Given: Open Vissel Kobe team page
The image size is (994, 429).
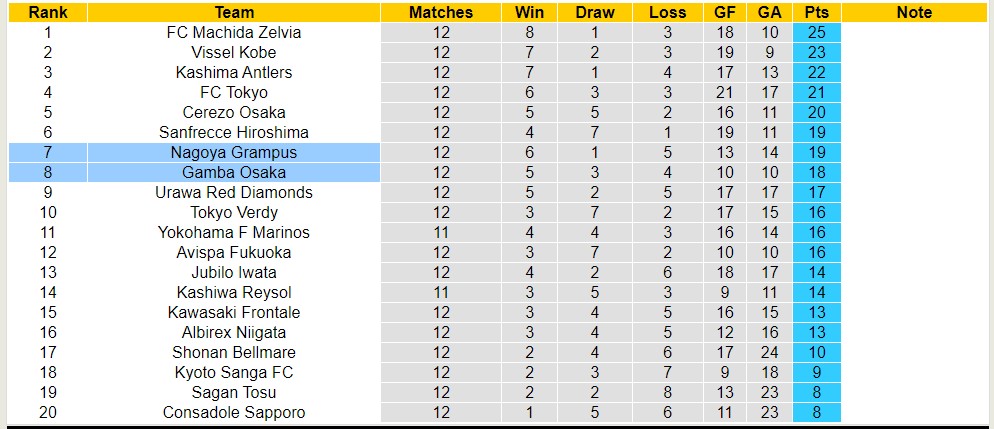Looking at the screenshot, I should point(234,52).
